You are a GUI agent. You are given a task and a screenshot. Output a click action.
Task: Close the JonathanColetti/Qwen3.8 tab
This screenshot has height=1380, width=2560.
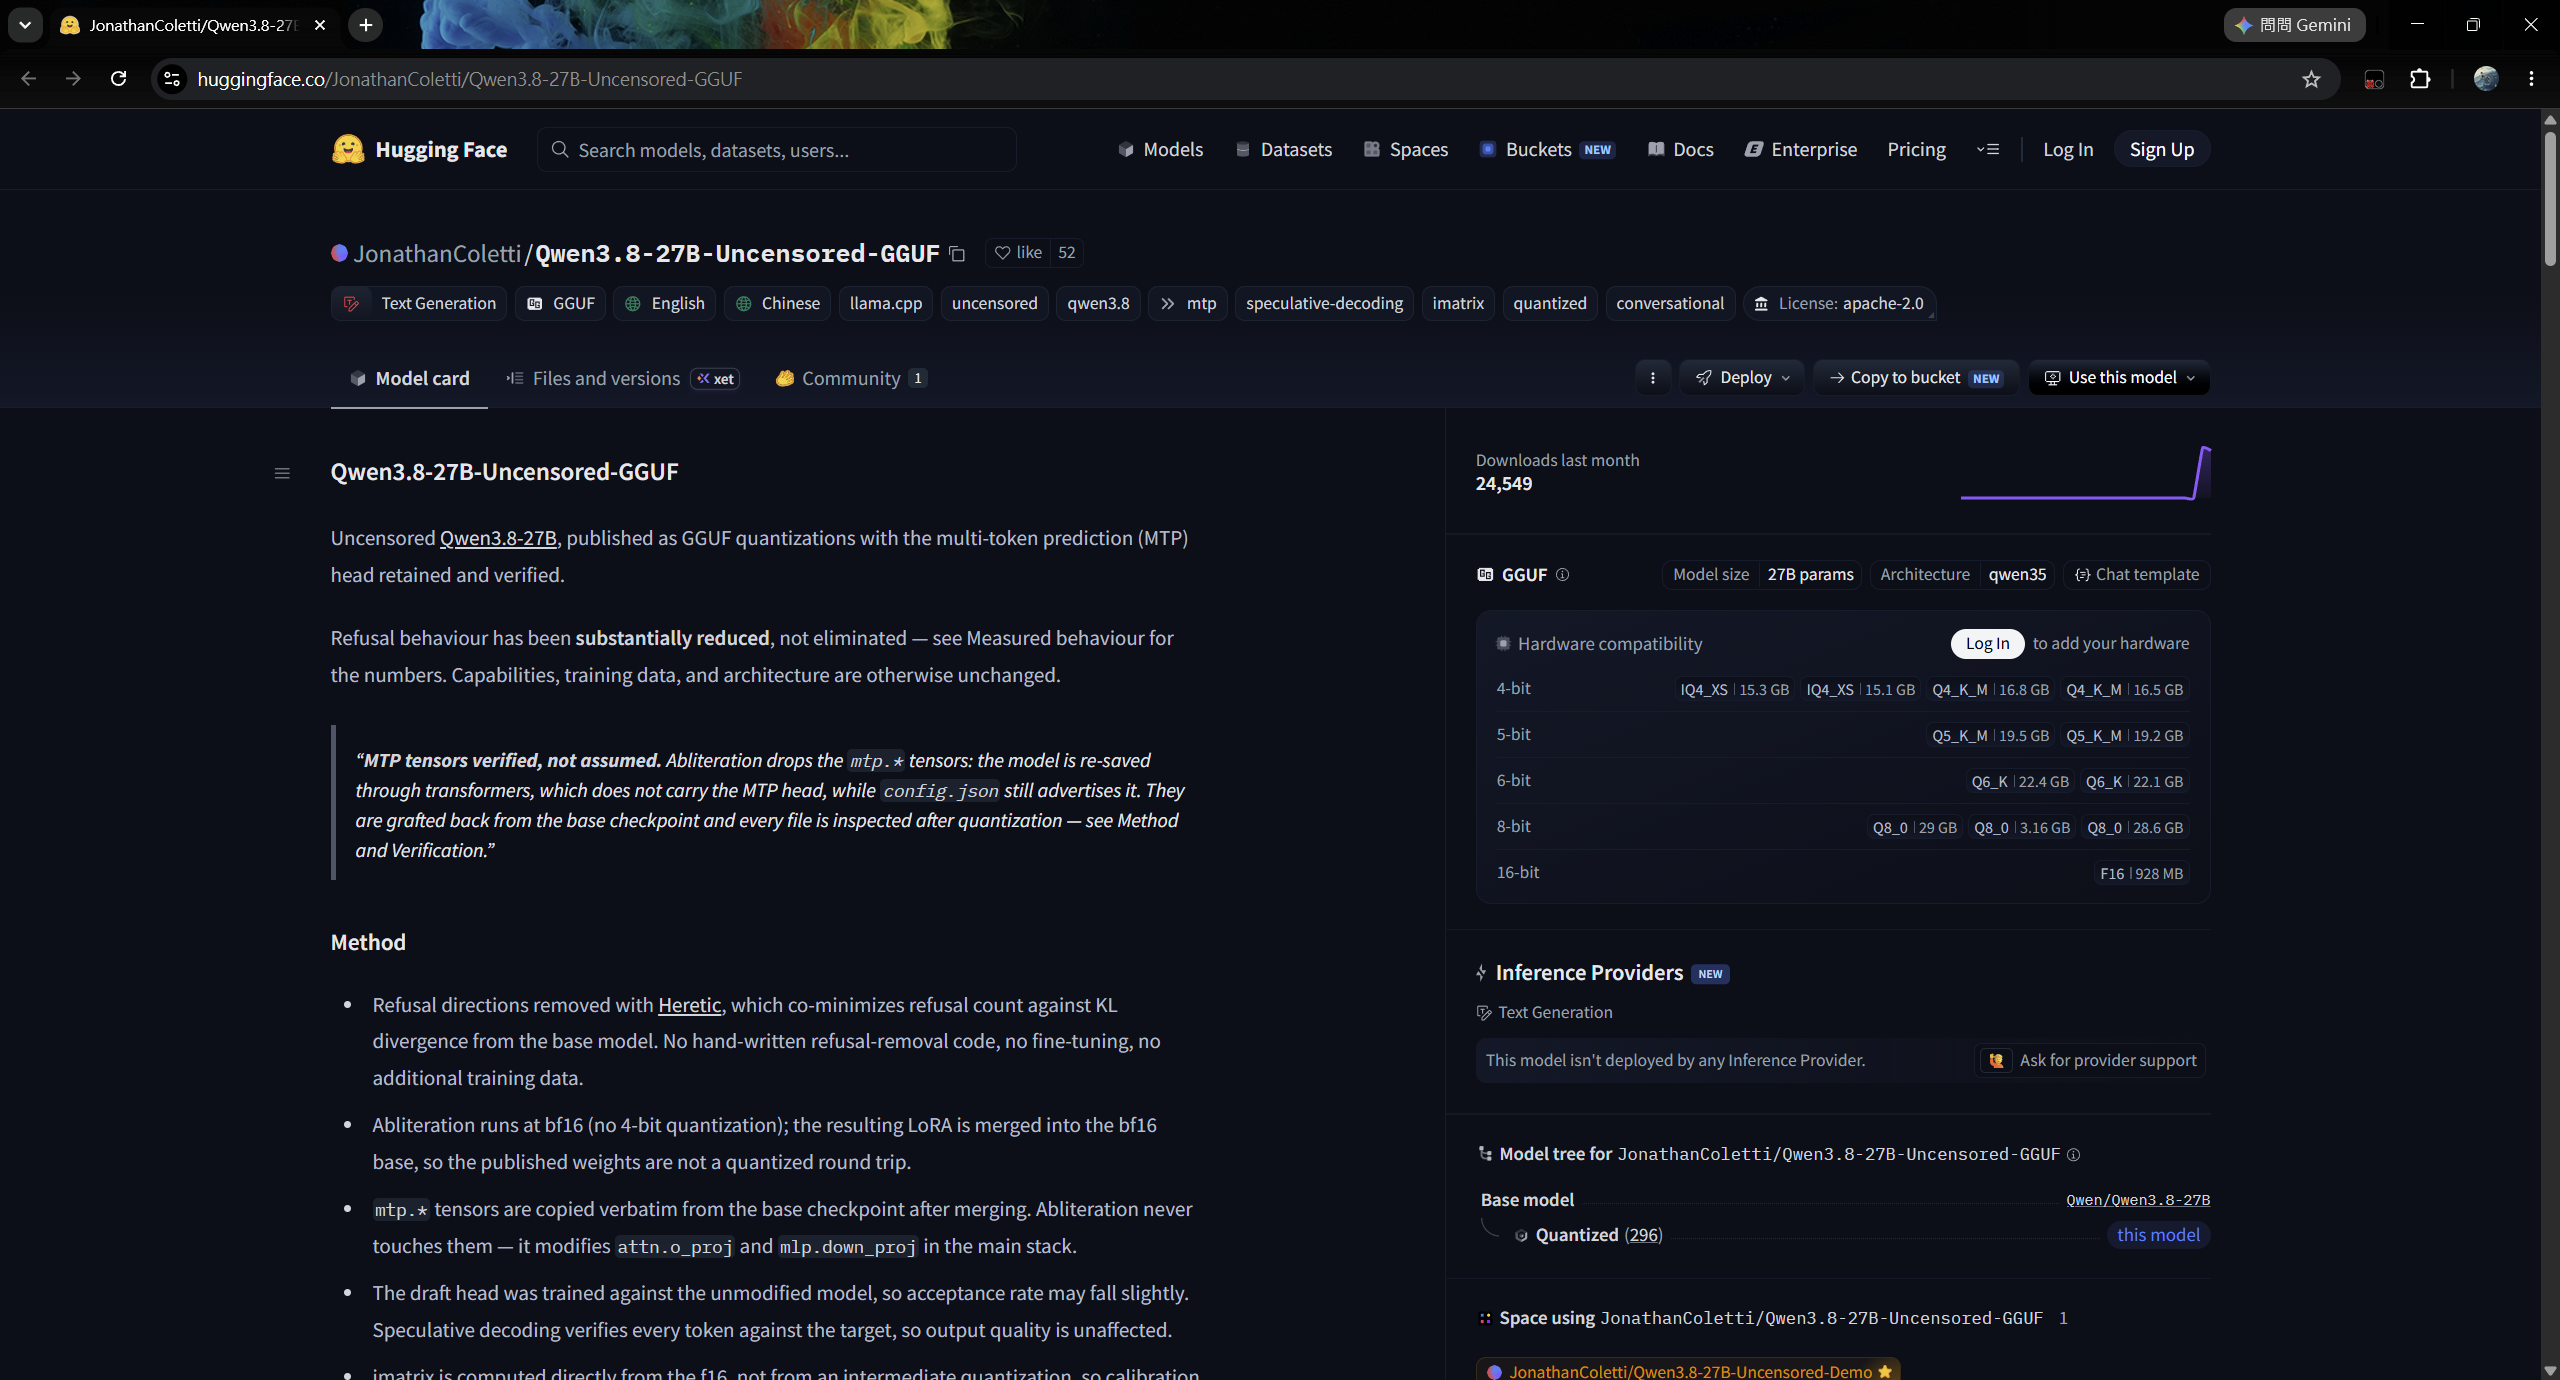(320, 25)
